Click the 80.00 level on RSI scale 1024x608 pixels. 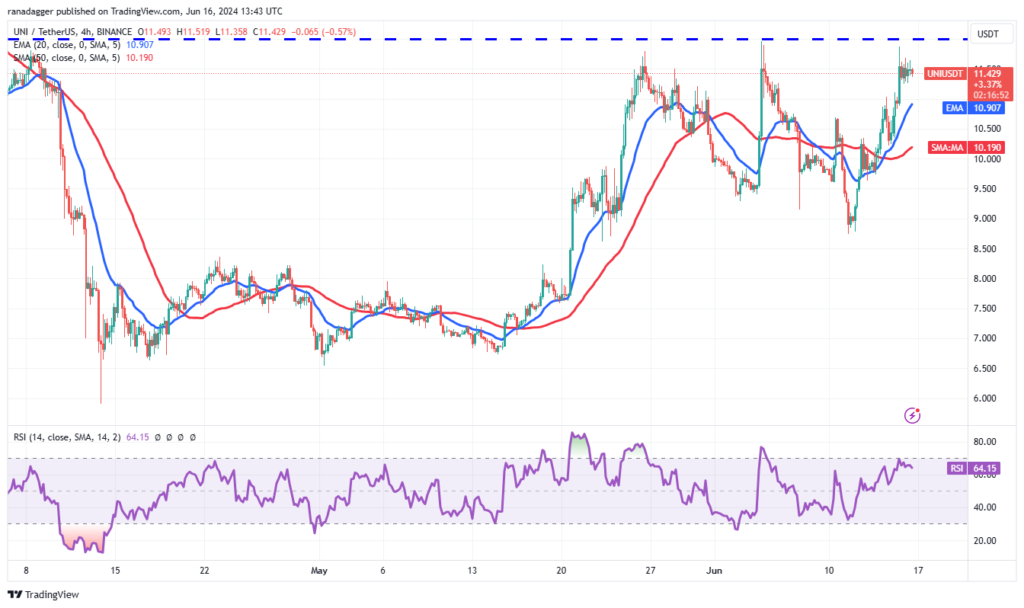click(x=985, y=441)
